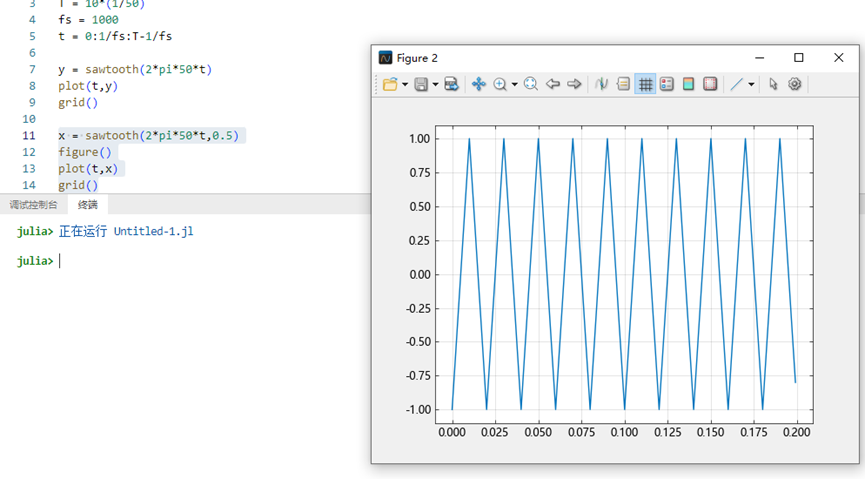Go to the next view with the right arrow

tap(574, 84)
